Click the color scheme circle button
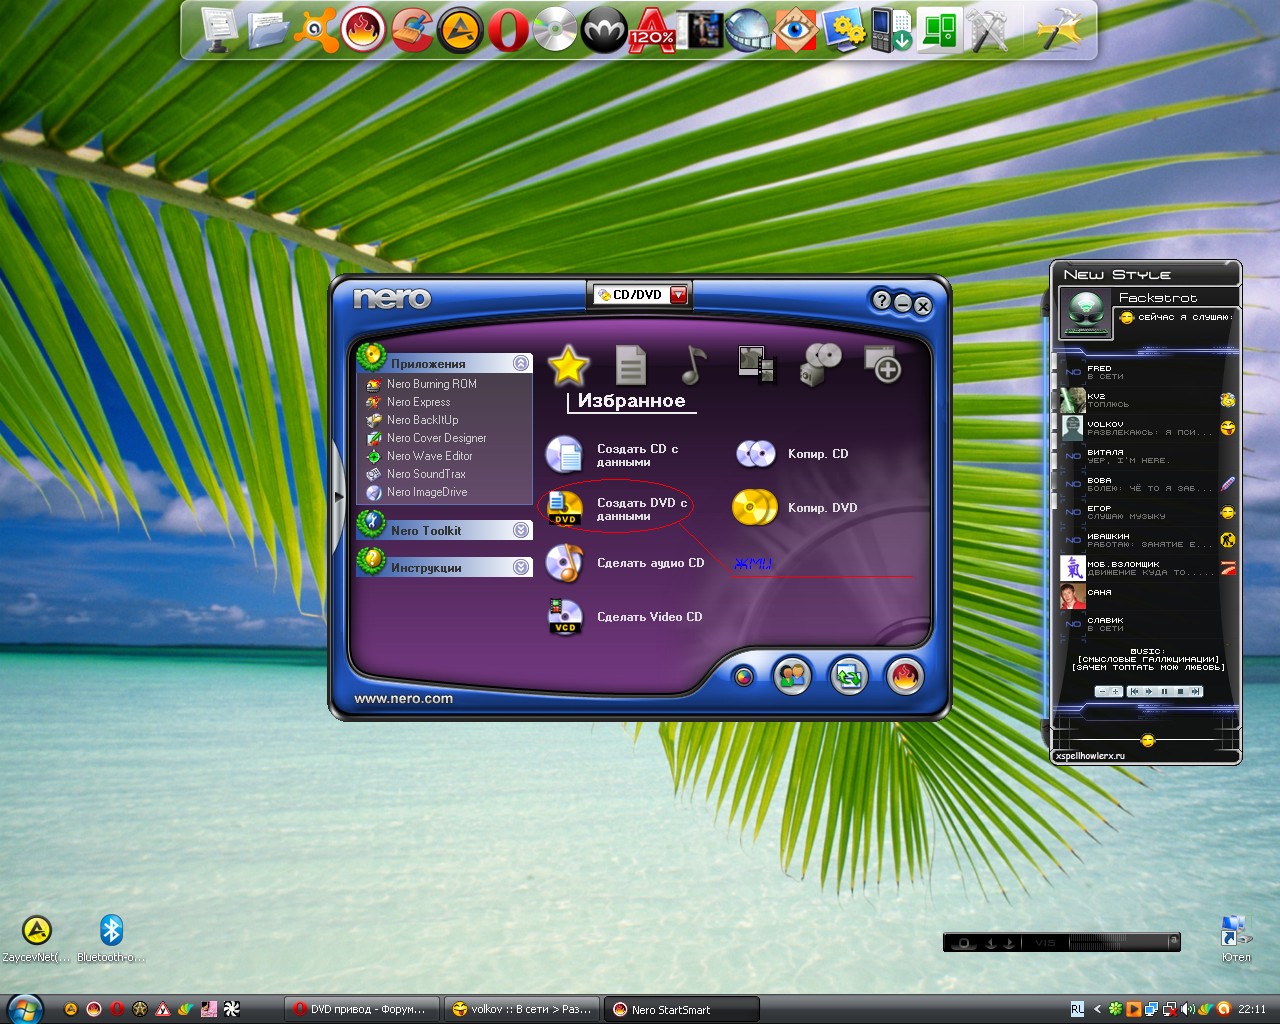1280x1024 pixels. tap(743, 677)
